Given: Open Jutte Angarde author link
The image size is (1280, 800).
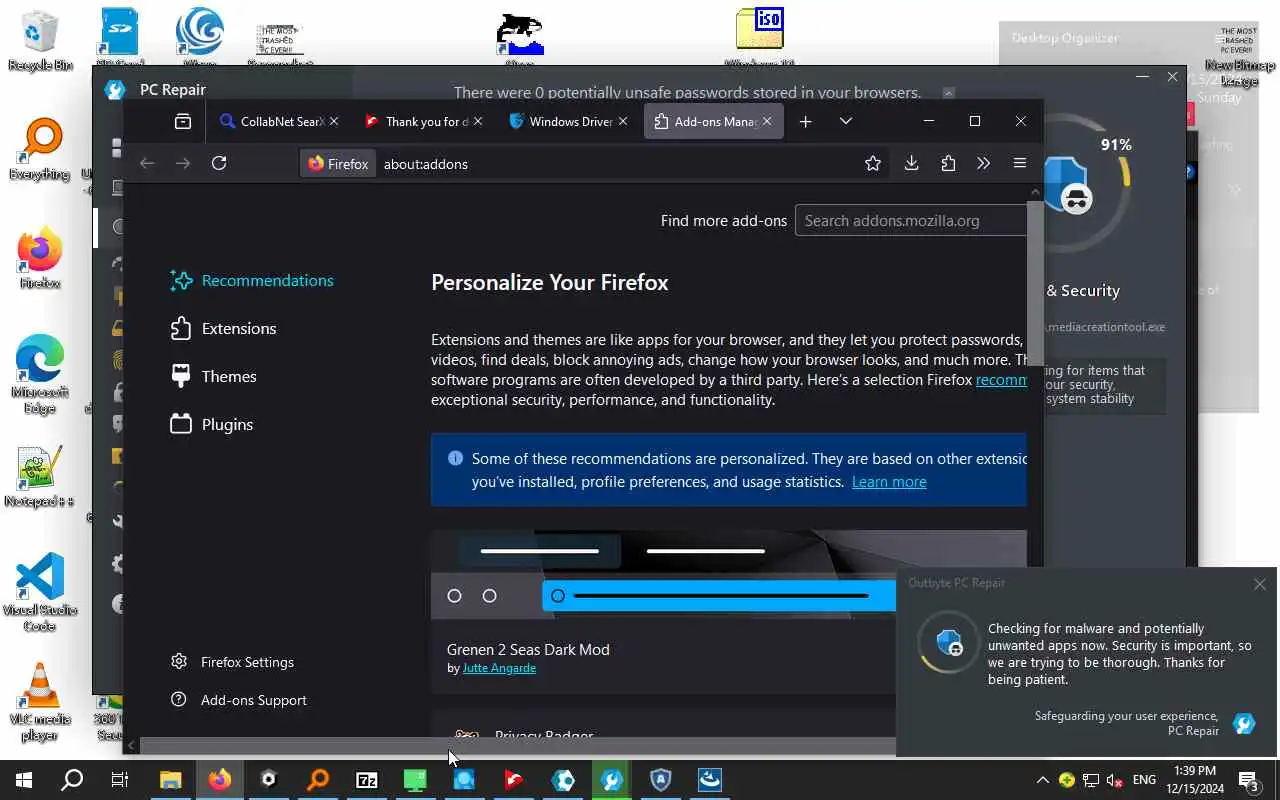Looking at the screenshot, I should (499, 668).
